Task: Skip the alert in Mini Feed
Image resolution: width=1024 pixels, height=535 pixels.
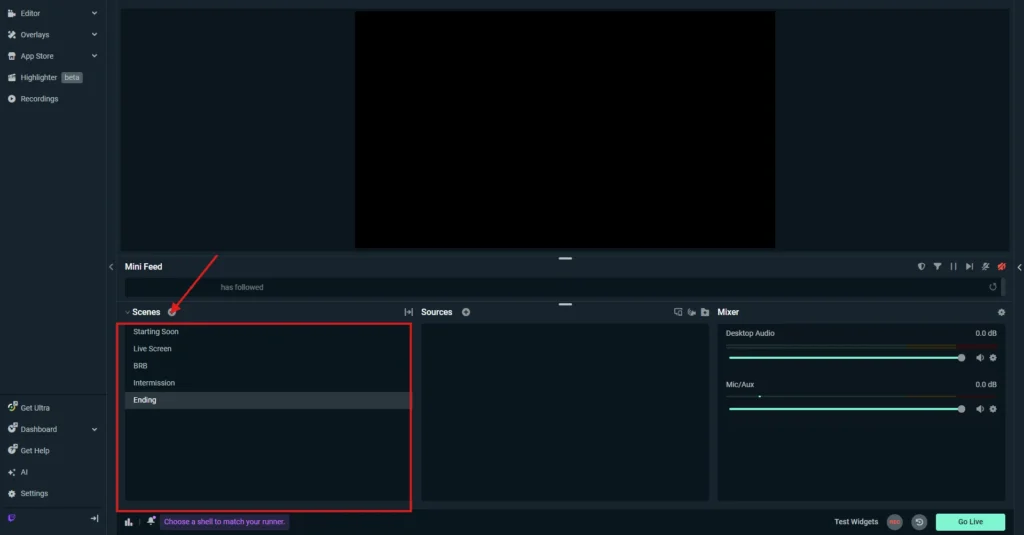Action: (969, 267)
